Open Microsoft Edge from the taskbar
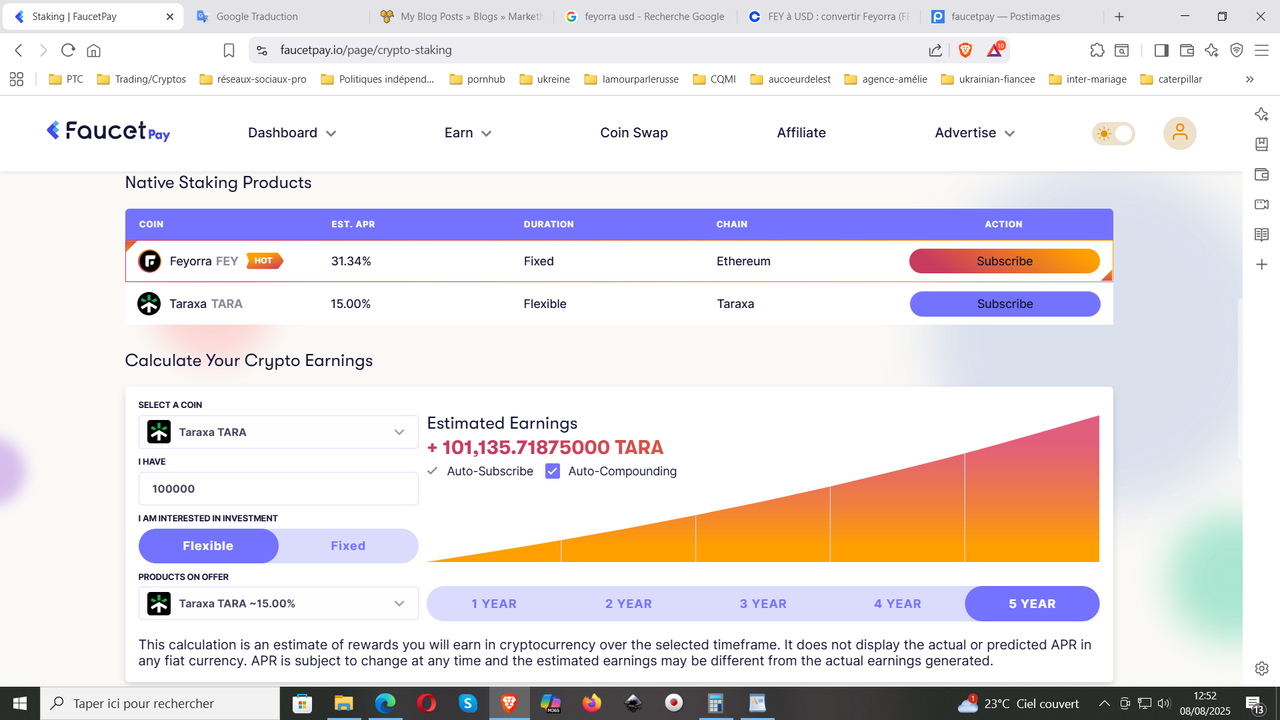 click(385, 703)
